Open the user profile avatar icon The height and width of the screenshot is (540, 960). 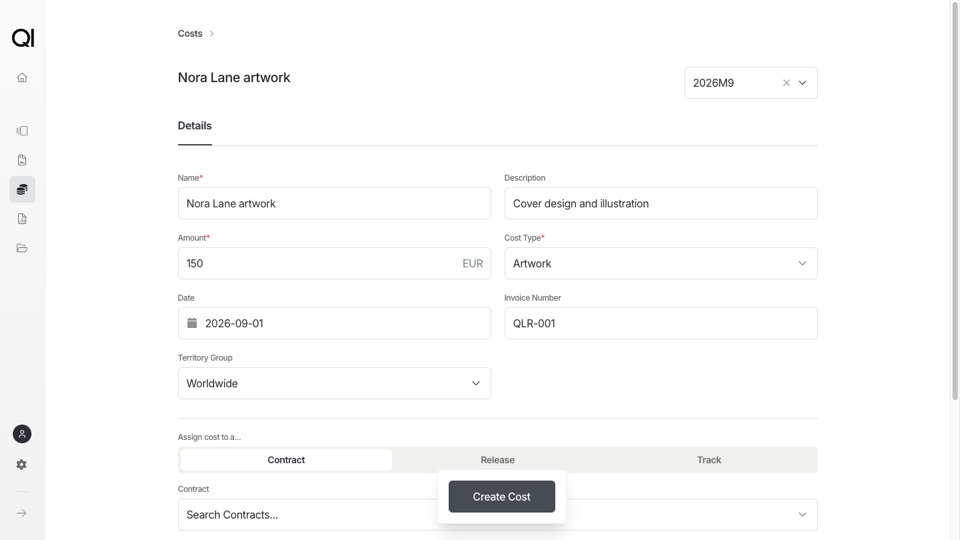pyautogui.click(x=22, y=434)
